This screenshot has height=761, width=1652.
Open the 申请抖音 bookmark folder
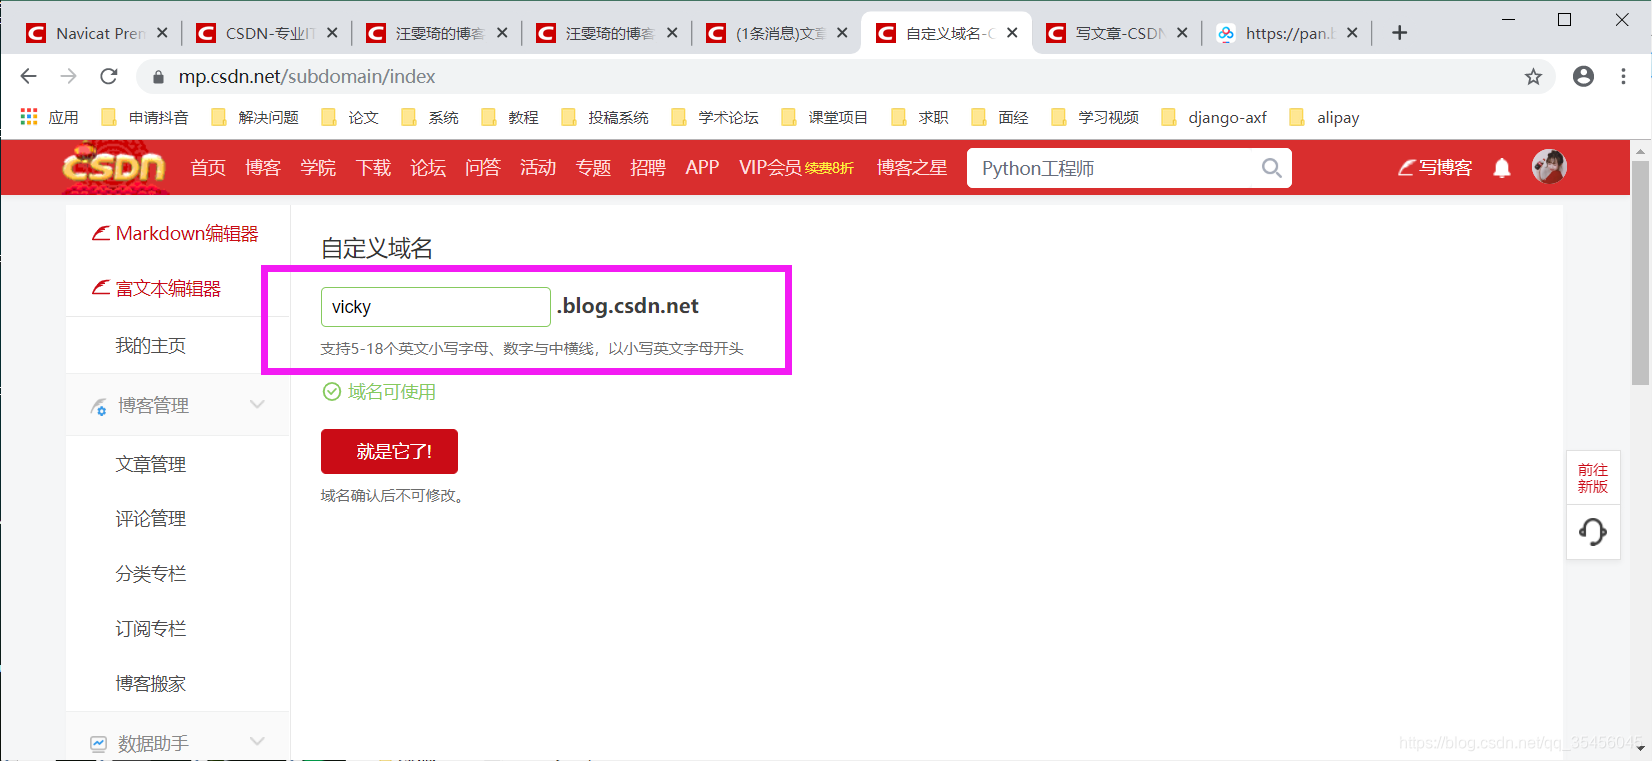[145, 117]
